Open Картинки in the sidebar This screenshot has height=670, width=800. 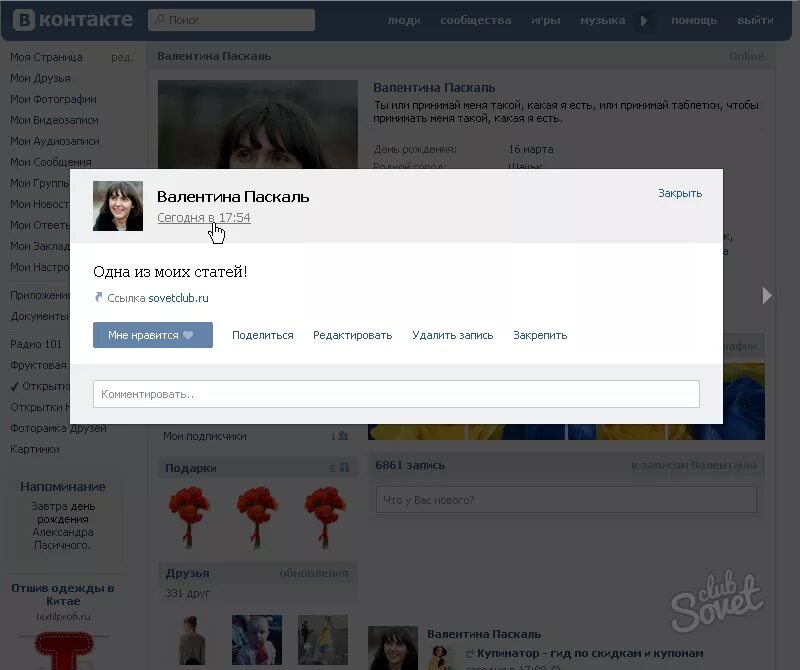[35, 449]
